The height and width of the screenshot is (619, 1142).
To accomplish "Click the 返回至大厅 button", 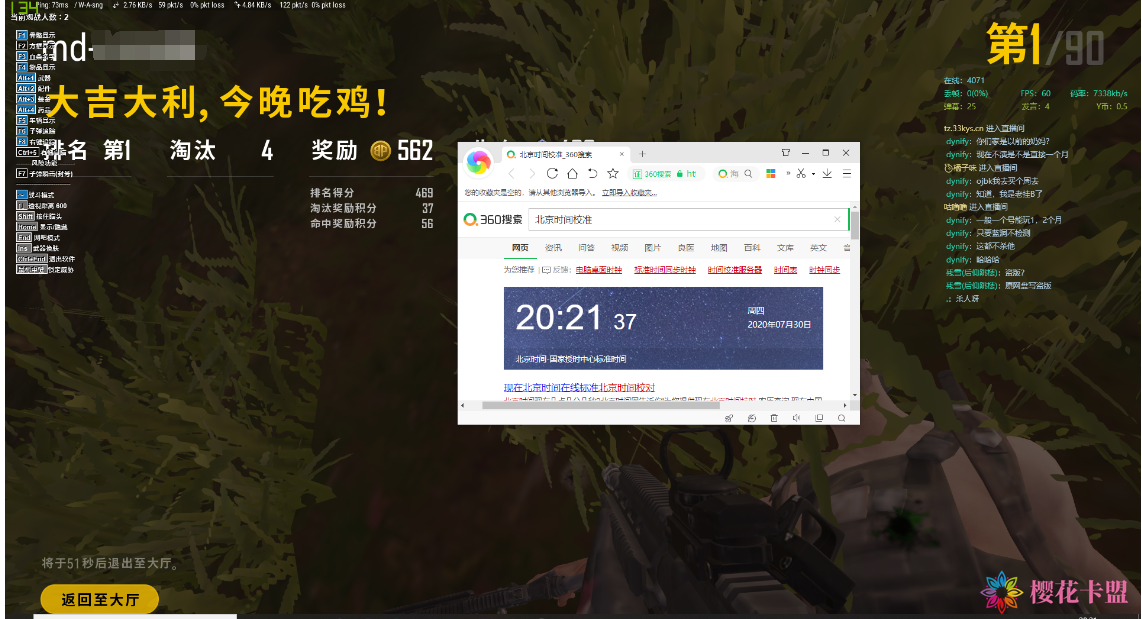I will (99, 600).
